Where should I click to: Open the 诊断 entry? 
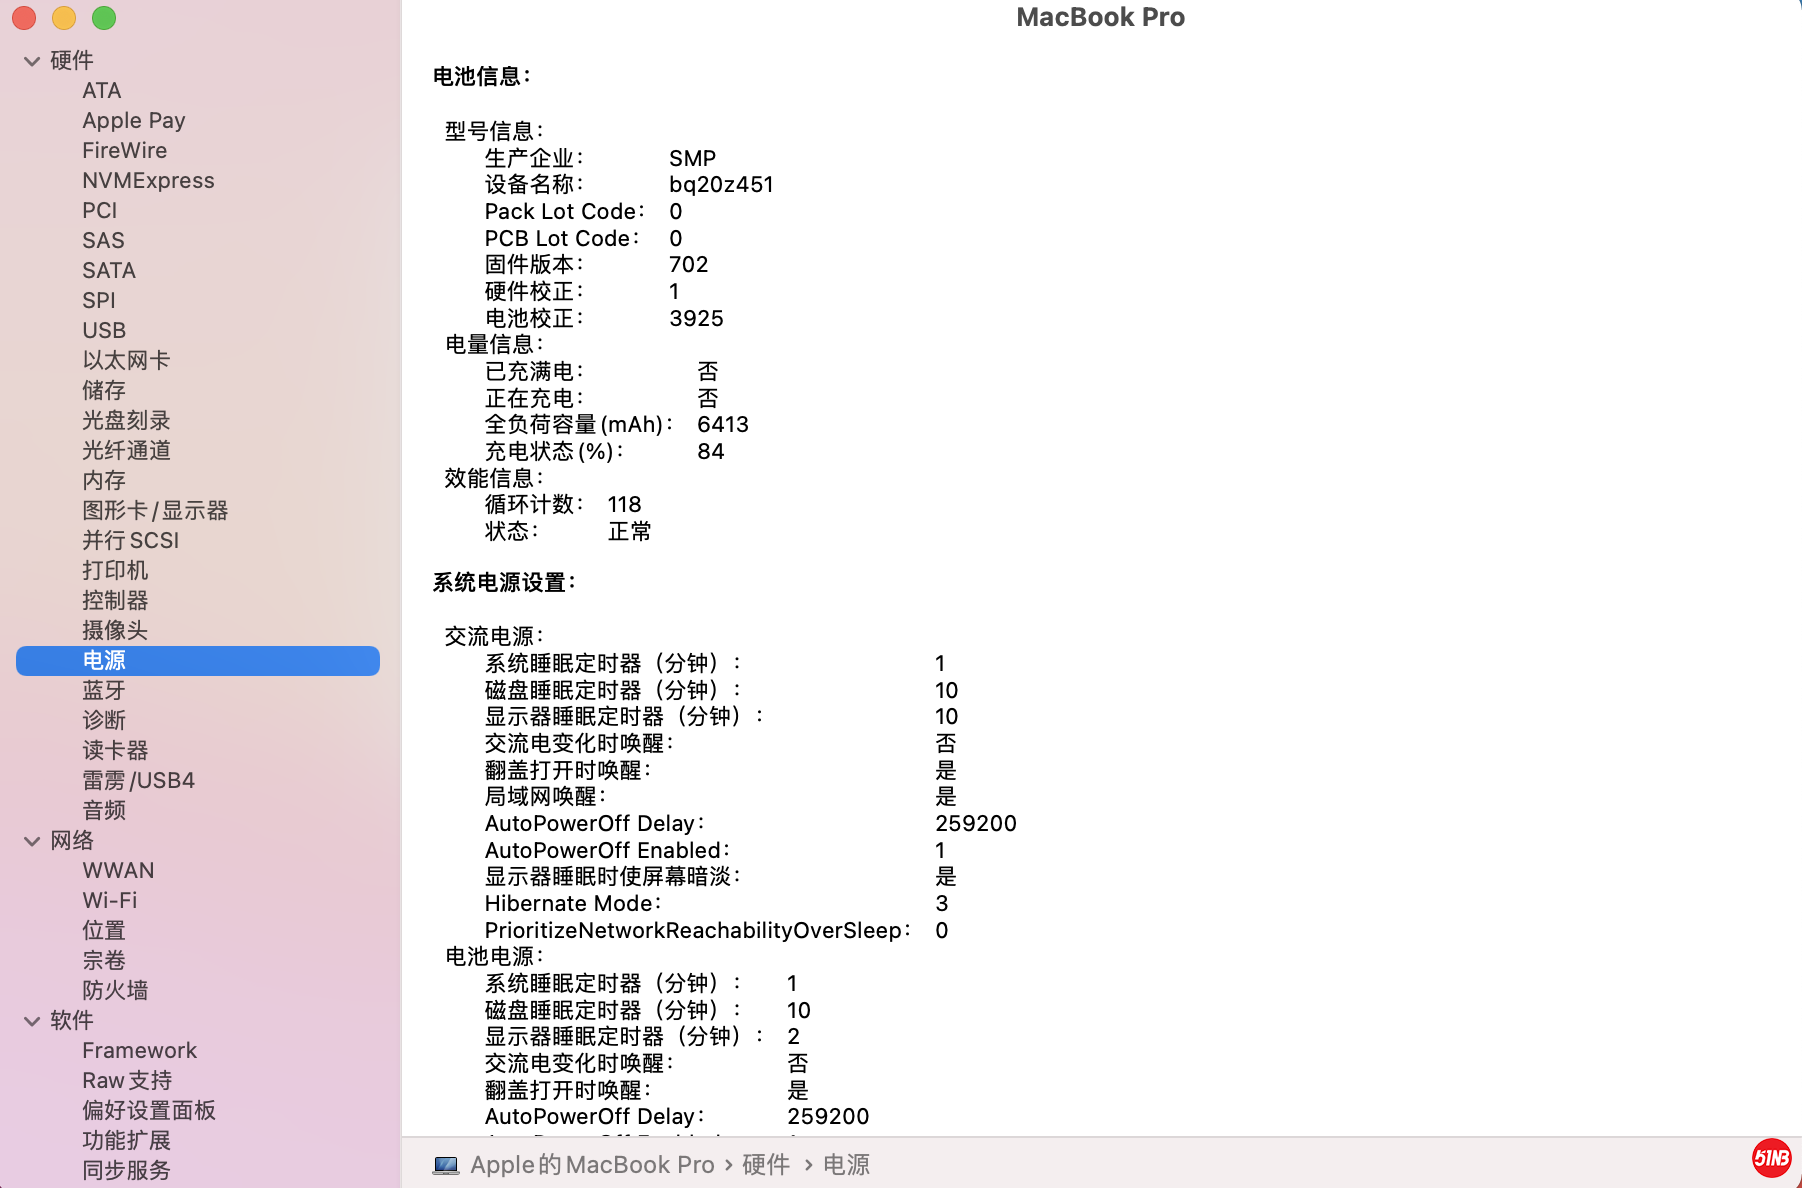(104, 721)
